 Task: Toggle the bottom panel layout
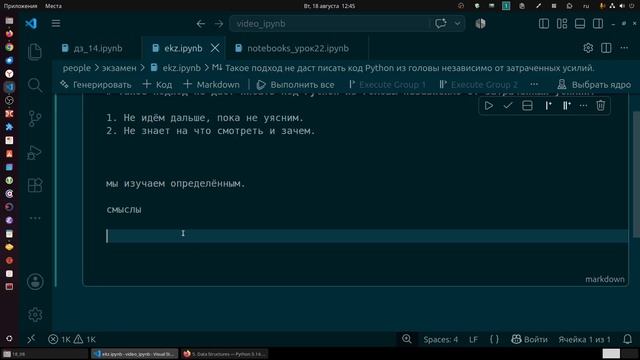580,24
